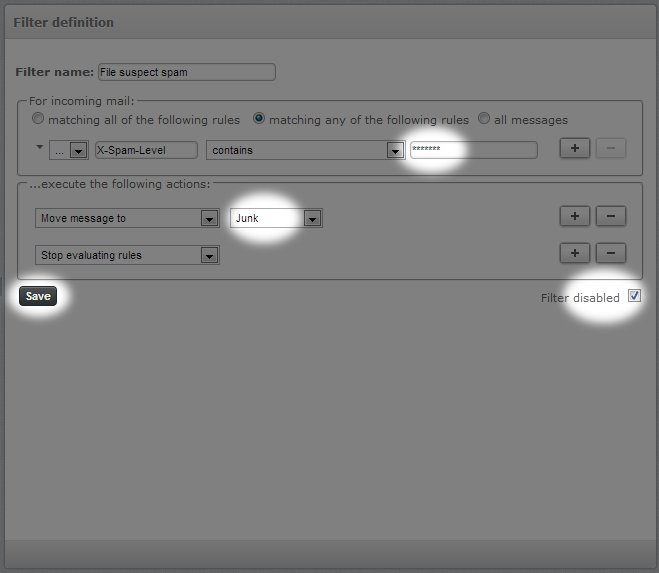Open the Stop evaluating rules dropdown
Image resolution: width=659 pixels, height=573 pixels.
click(x=126, y=255)
